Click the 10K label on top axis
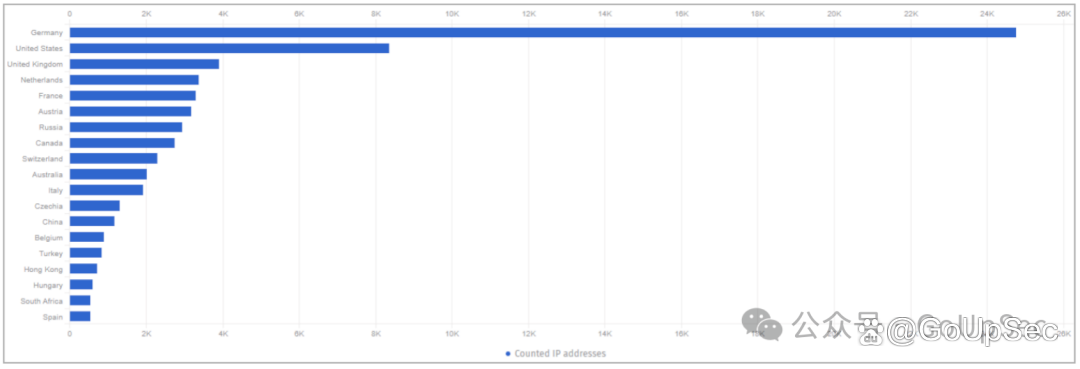The width and height of the screenshot is (1080, 369). tap(453, 13)
